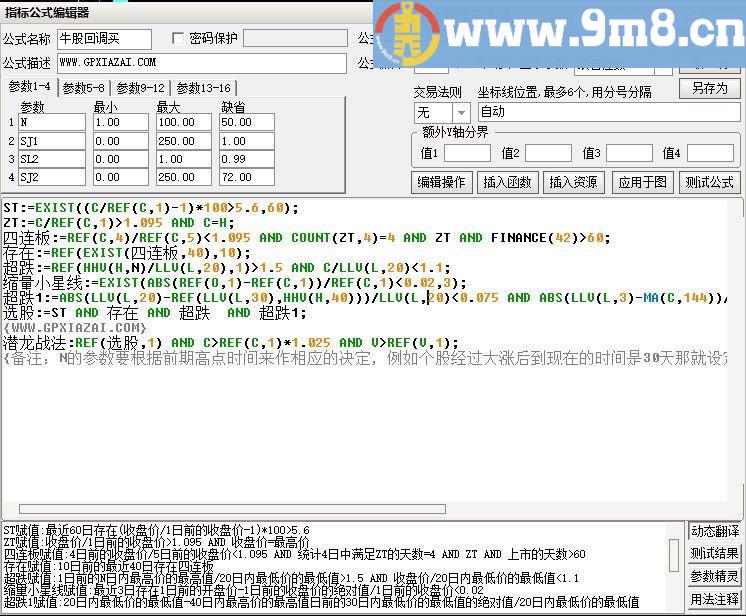Edit the 公式描述 field
The image size is (746, 616).
pos(202,63)
